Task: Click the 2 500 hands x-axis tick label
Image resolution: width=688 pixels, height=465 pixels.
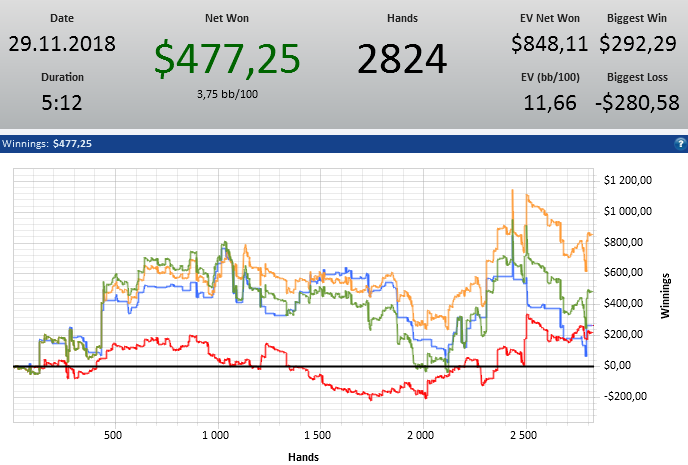Action: pyautogui.click(x=523, y=435)
